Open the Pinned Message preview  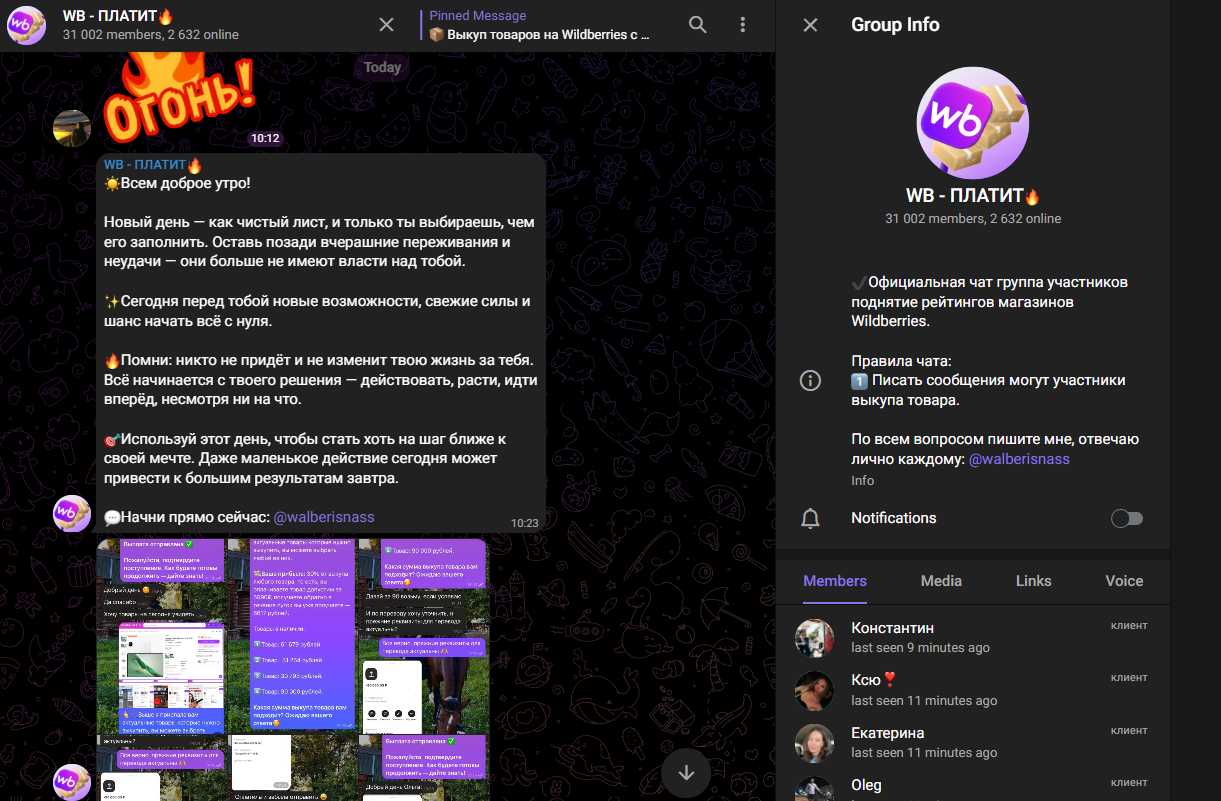pyautogui.click(x=540, y=25)
